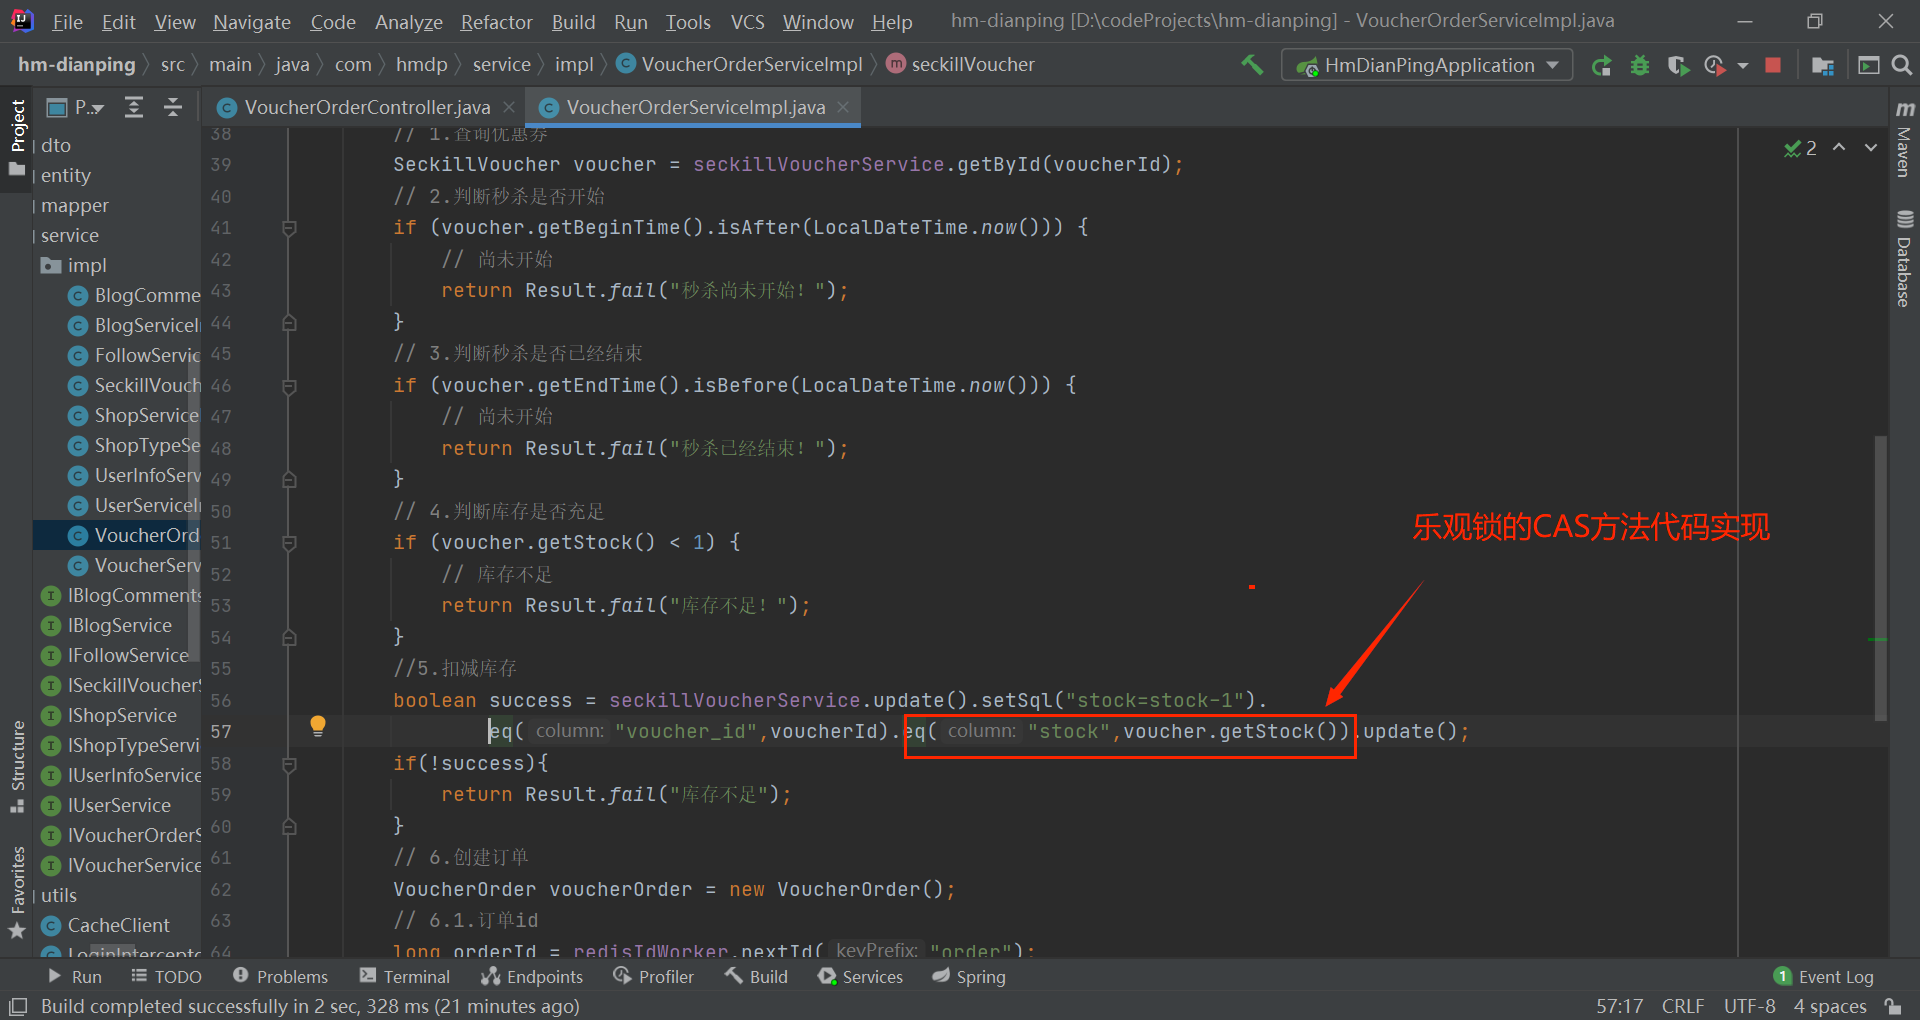The image size is (1921, 1020).
Task: Open the Favorites tool window
Action: (x=17, y=893)
